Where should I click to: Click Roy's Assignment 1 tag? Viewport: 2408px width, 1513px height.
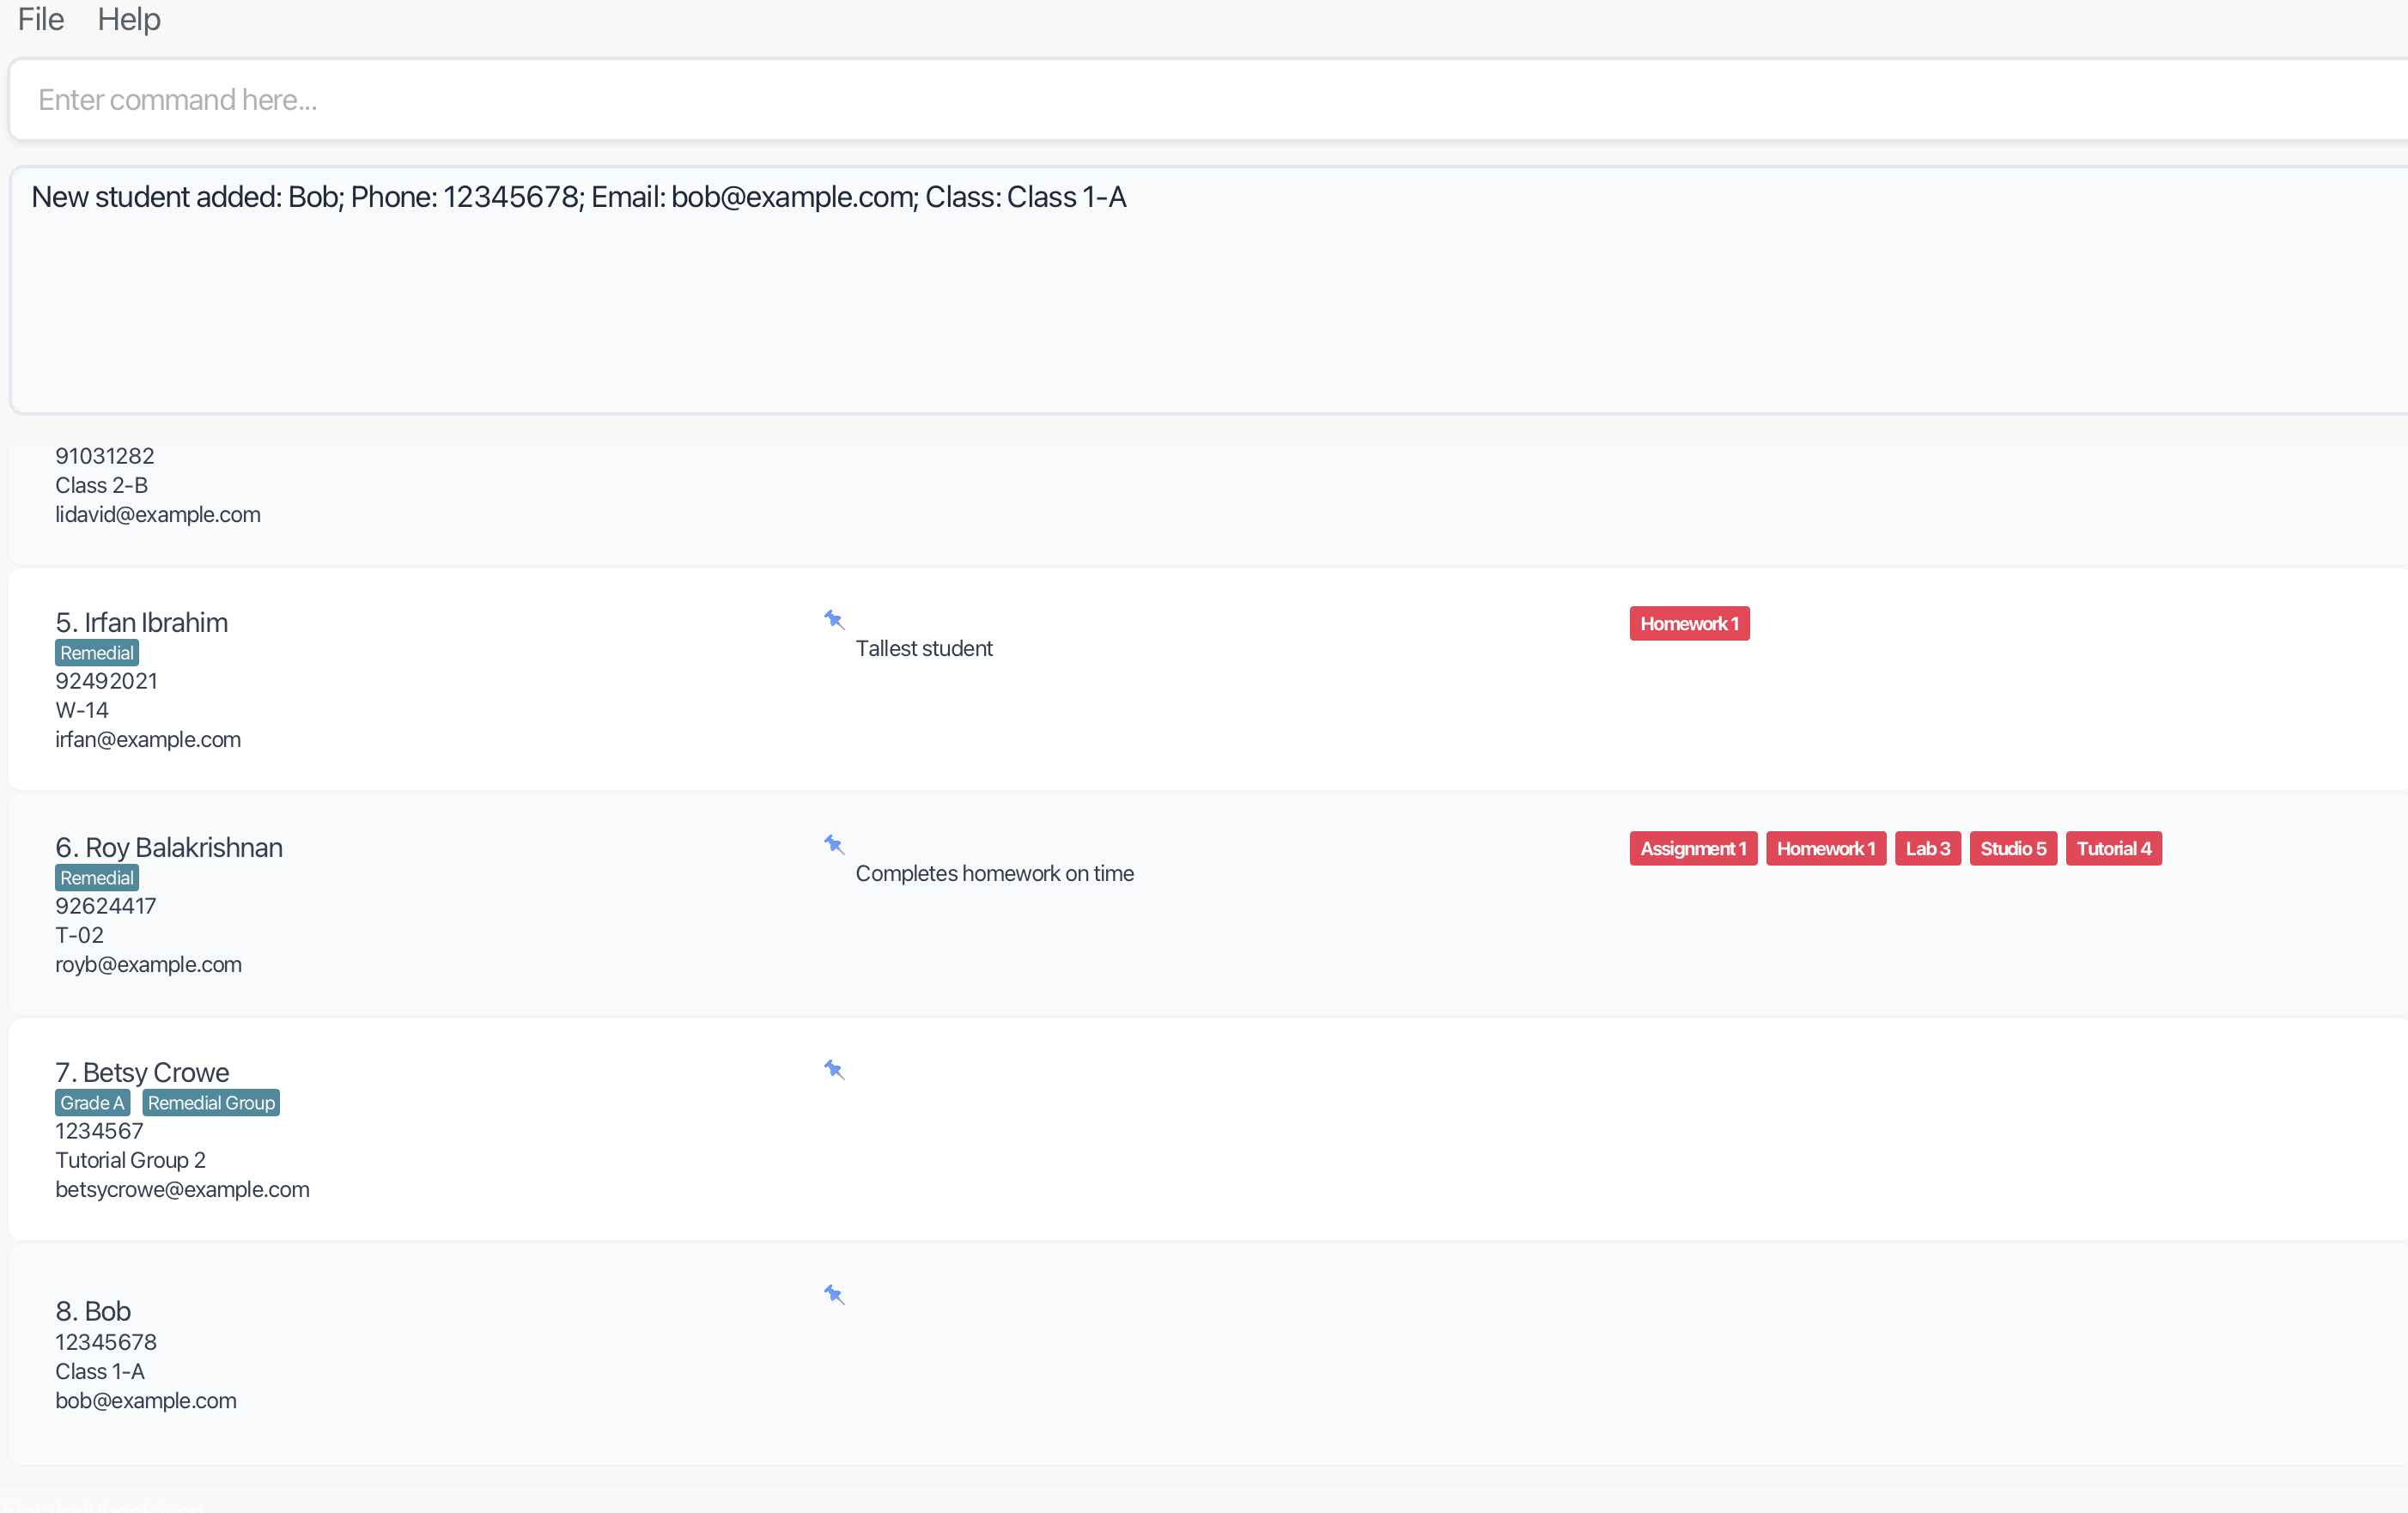point(1693,849)
